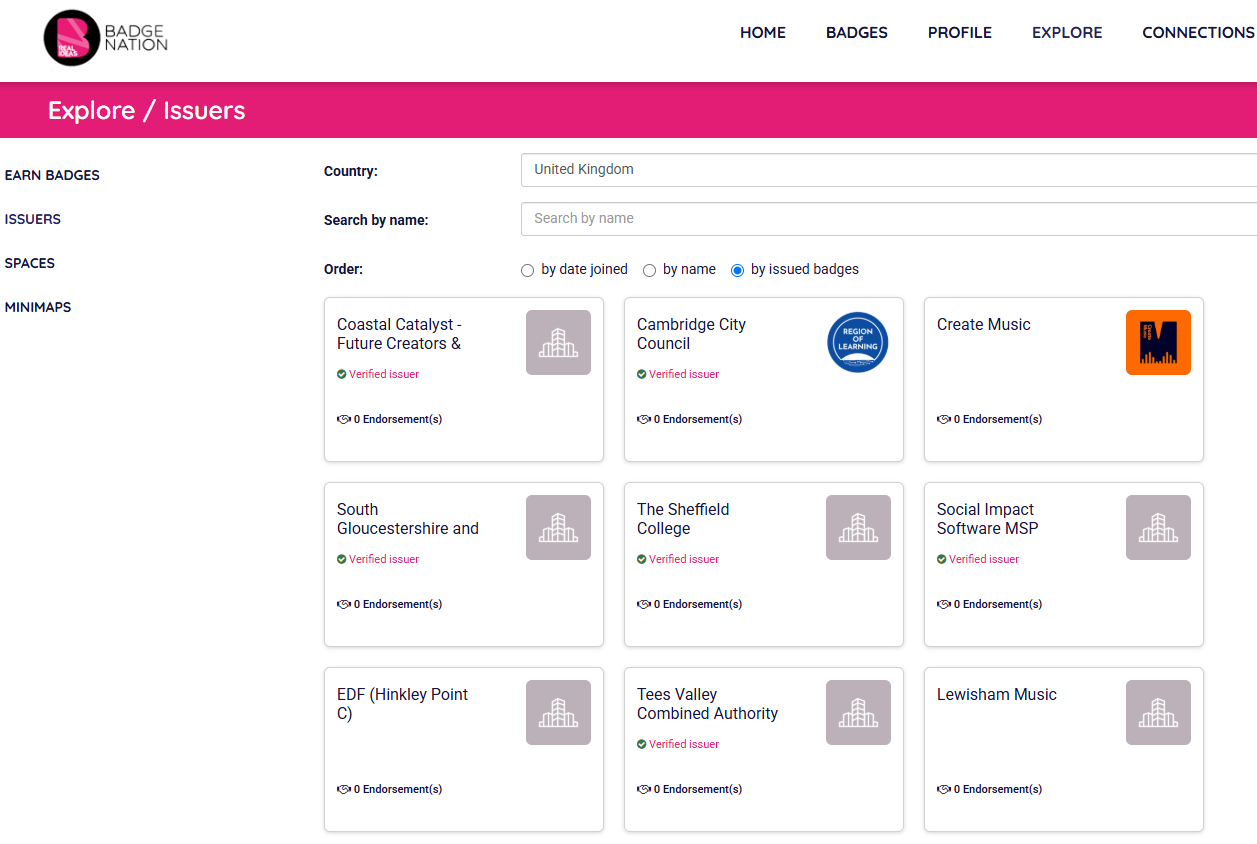Select order by date joined
The image size is (1257, 844).
(528, 270)
